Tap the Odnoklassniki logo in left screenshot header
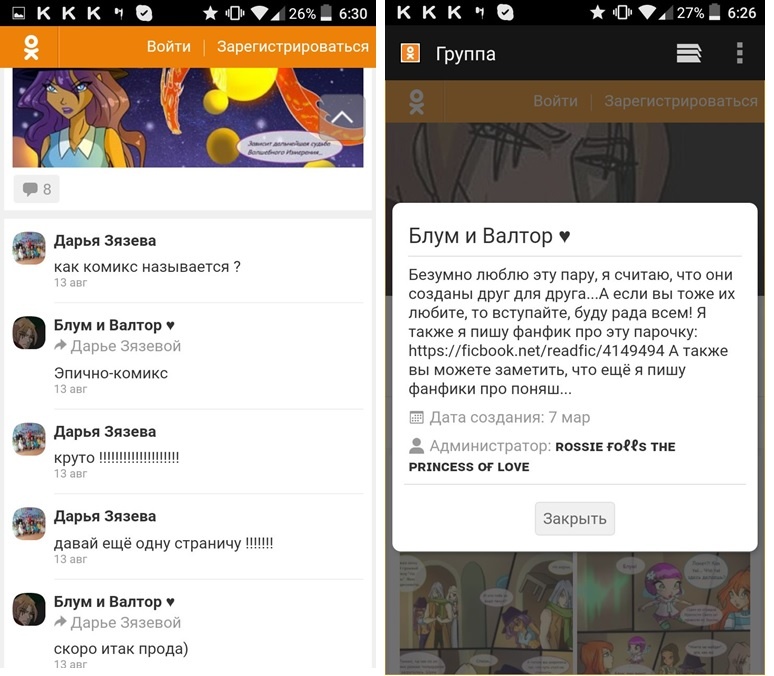 31,47
